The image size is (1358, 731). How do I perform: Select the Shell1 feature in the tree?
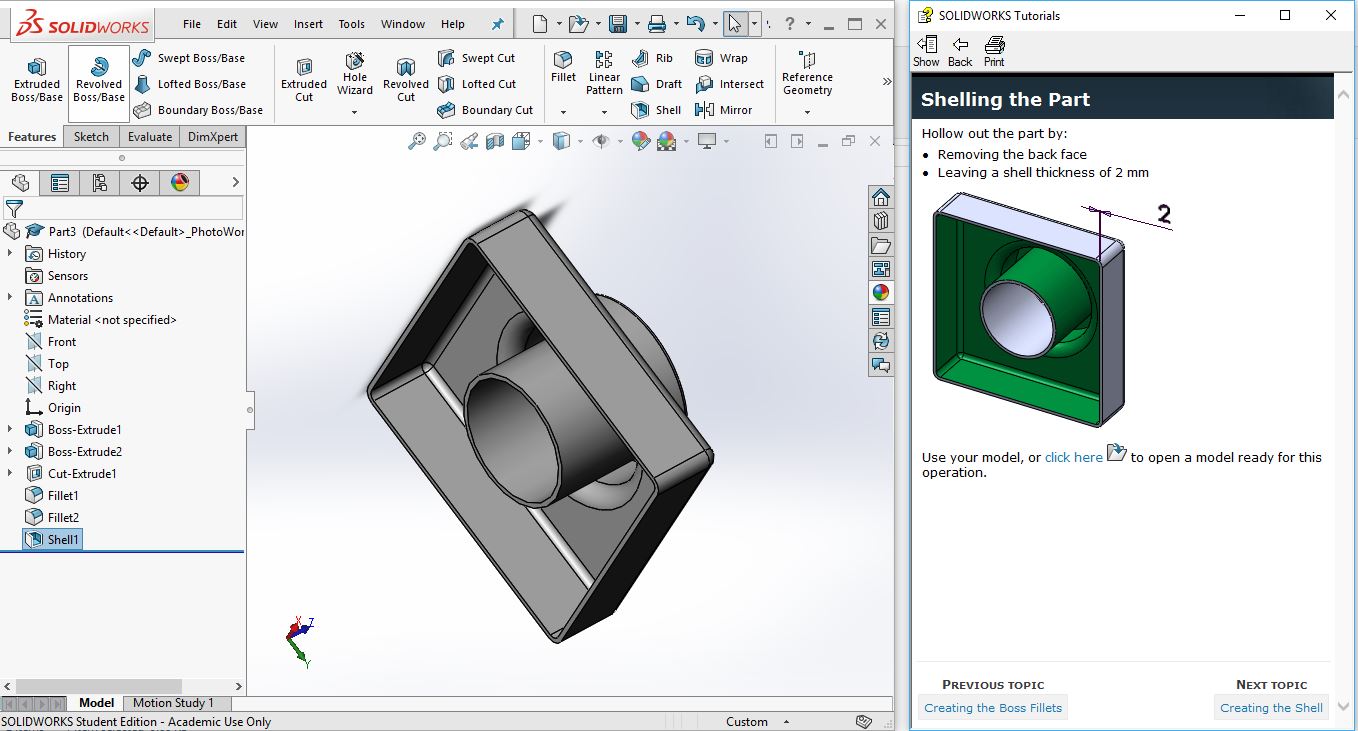tap(52, 540)
